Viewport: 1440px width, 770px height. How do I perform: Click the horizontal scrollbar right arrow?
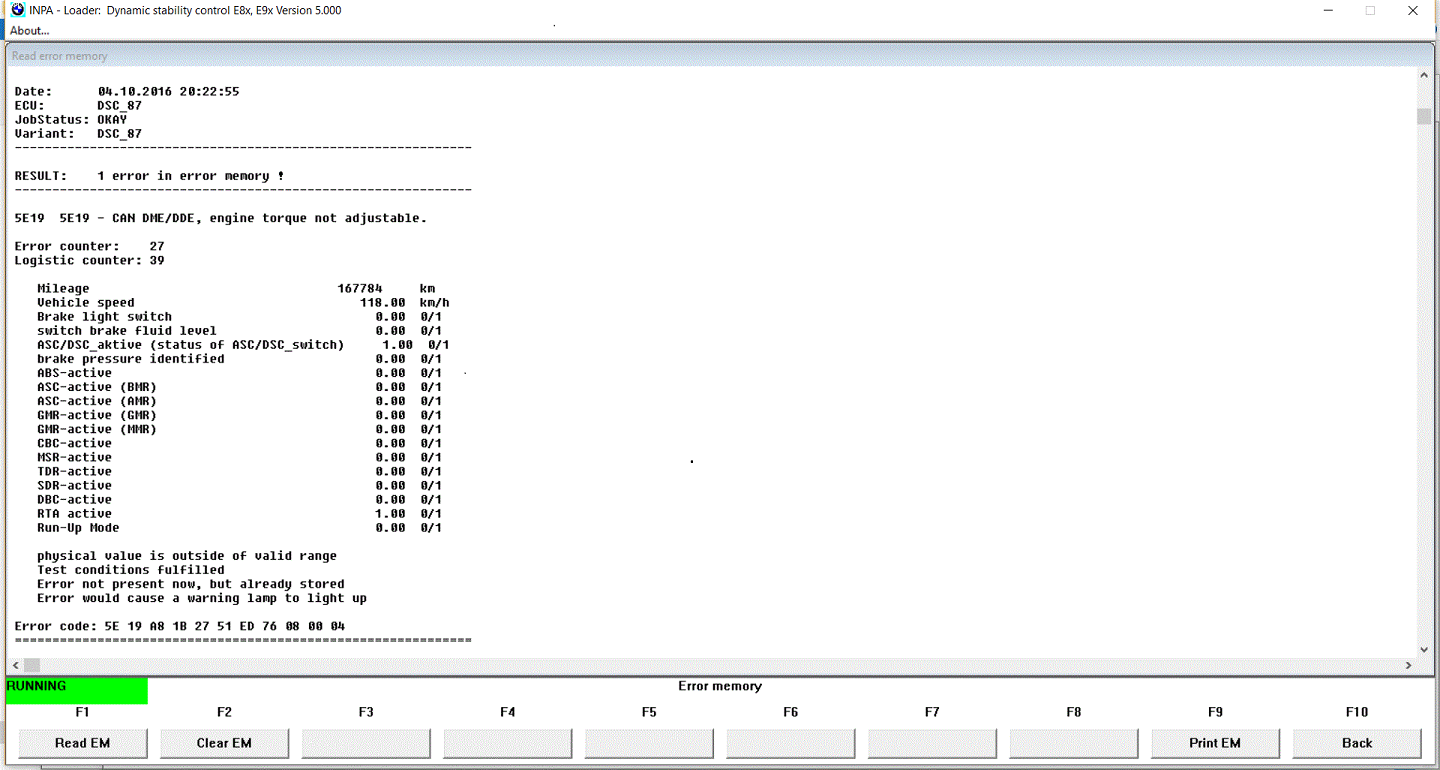point(1409,665)
